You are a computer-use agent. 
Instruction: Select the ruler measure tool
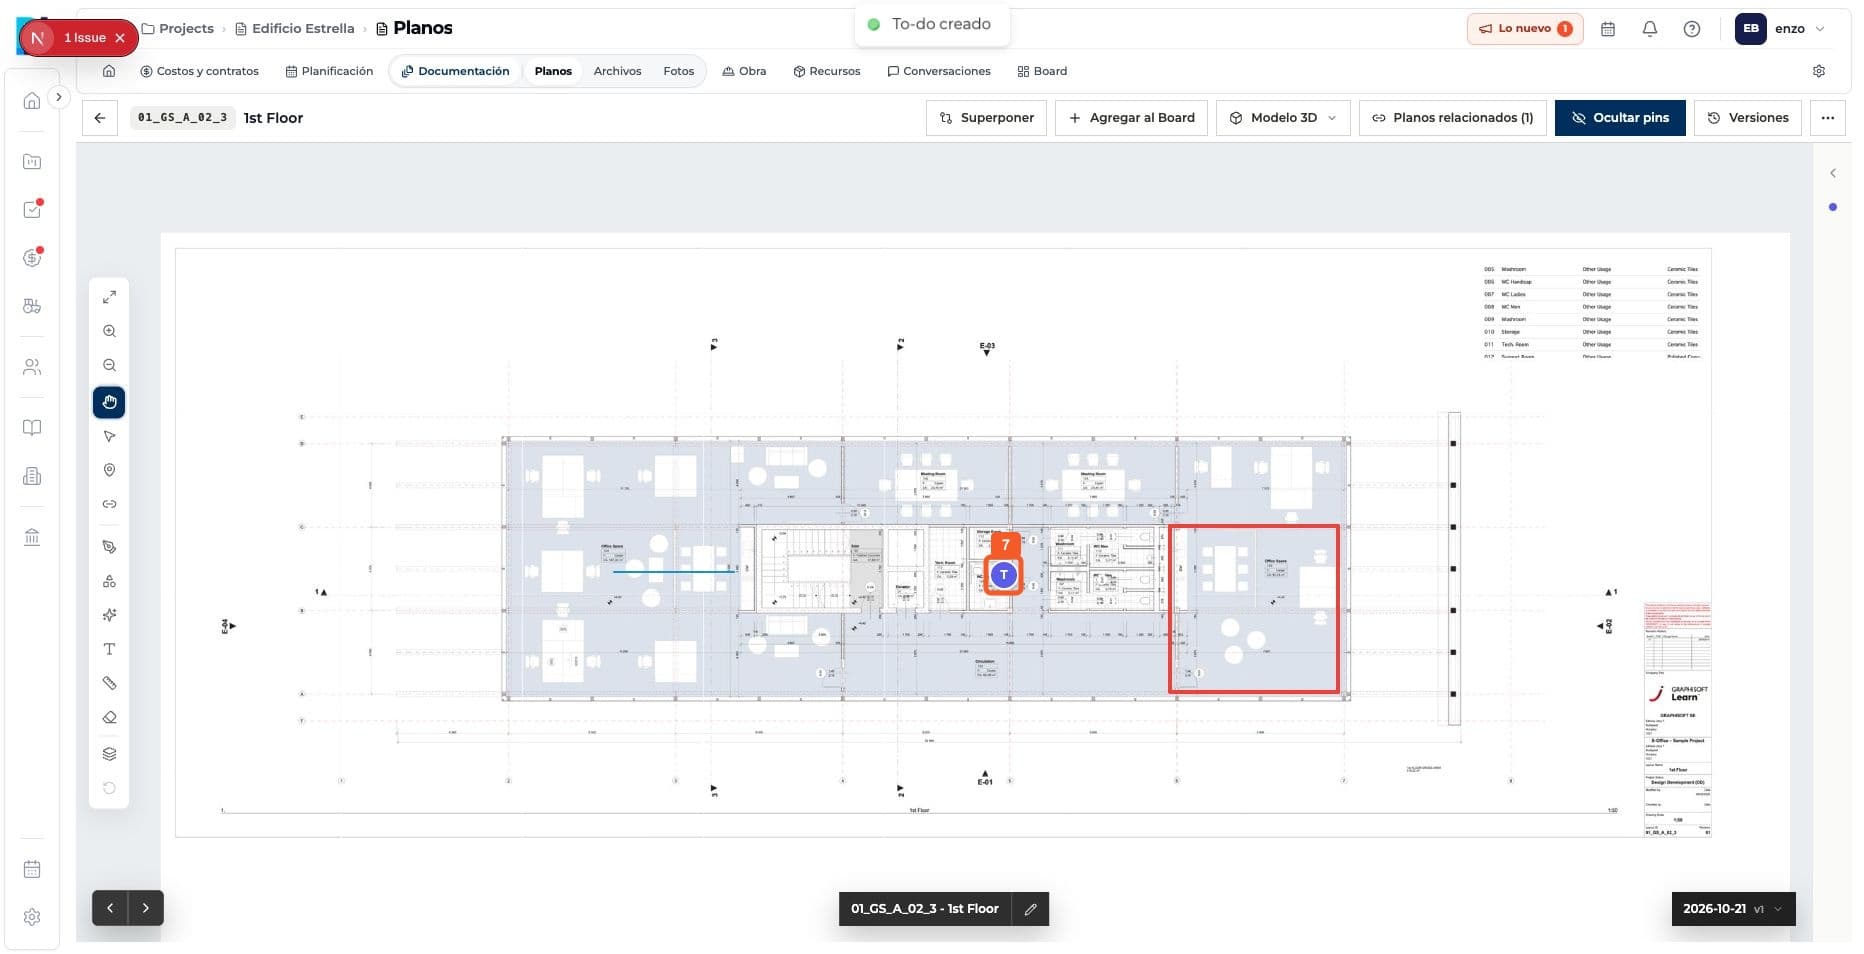pyautogui.click(x=109, y=683)
